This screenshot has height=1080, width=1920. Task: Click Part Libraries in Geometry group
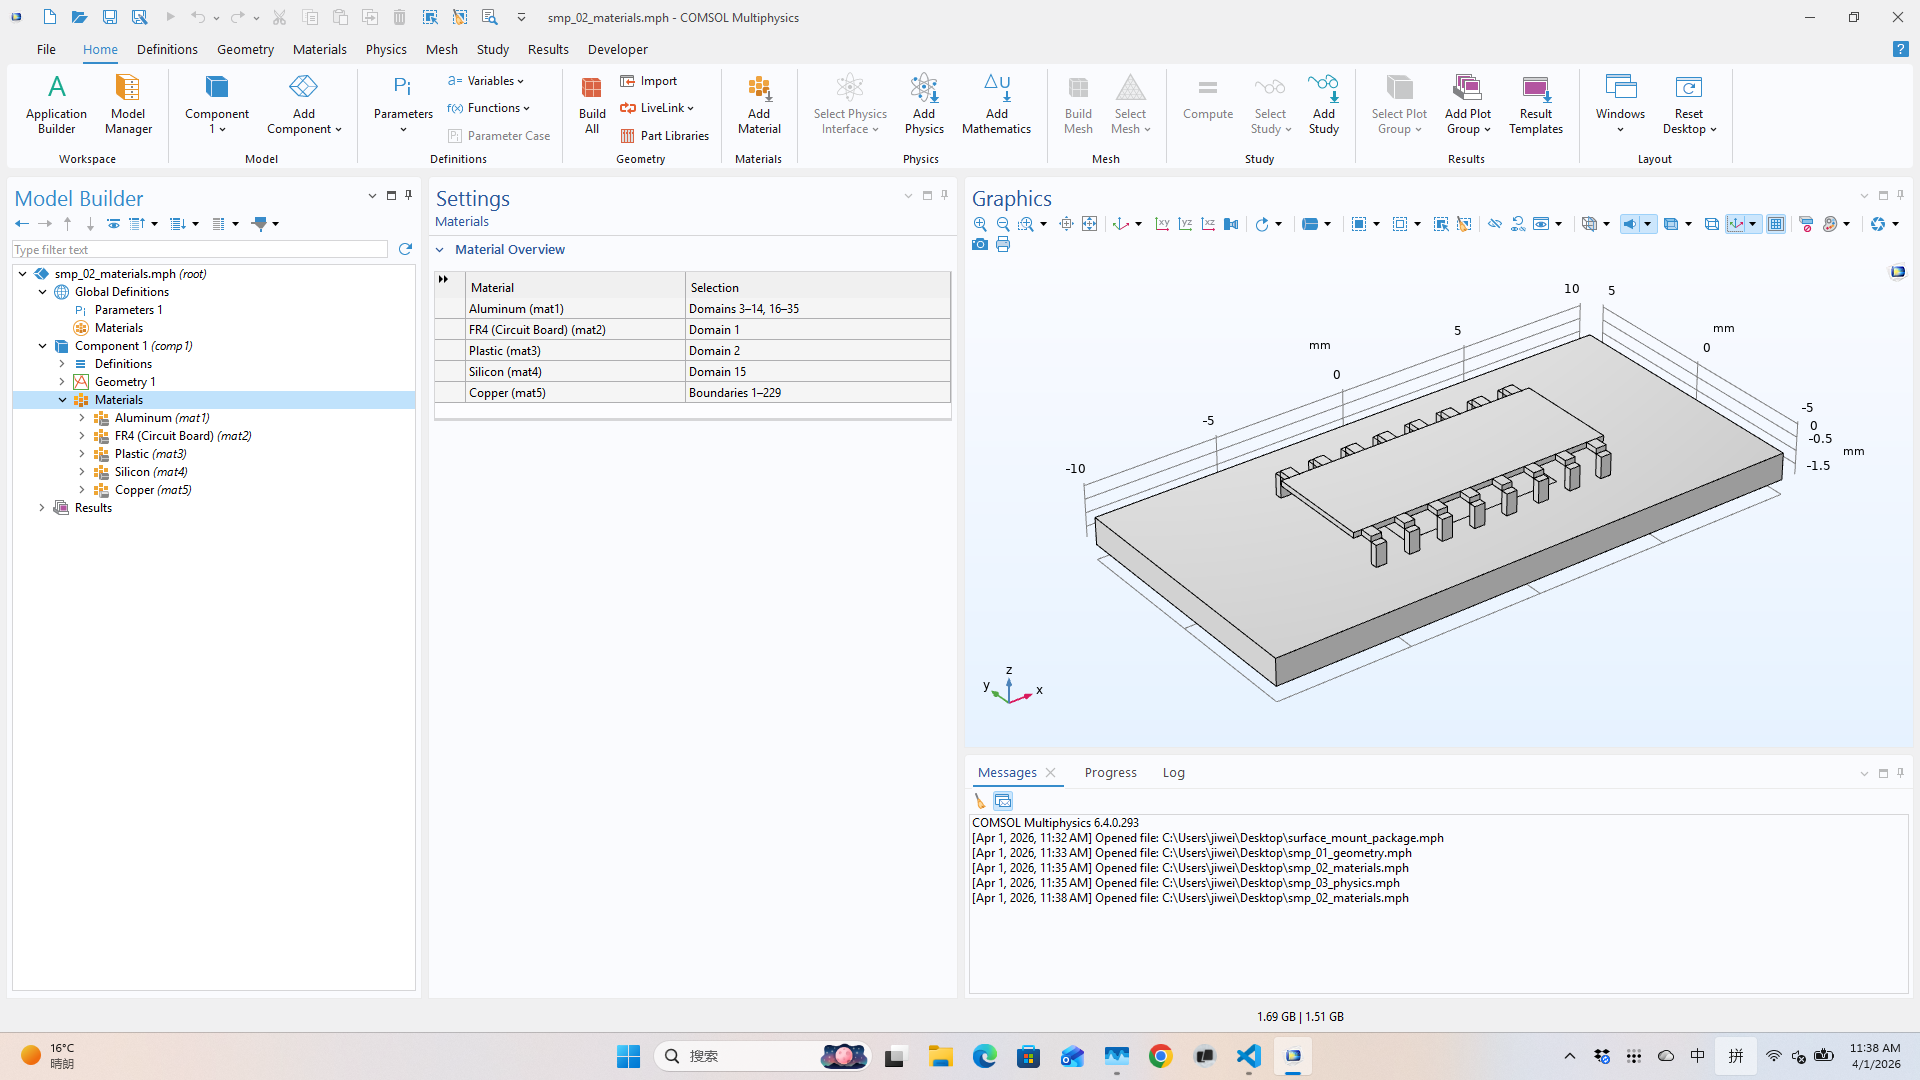[666, 135]
